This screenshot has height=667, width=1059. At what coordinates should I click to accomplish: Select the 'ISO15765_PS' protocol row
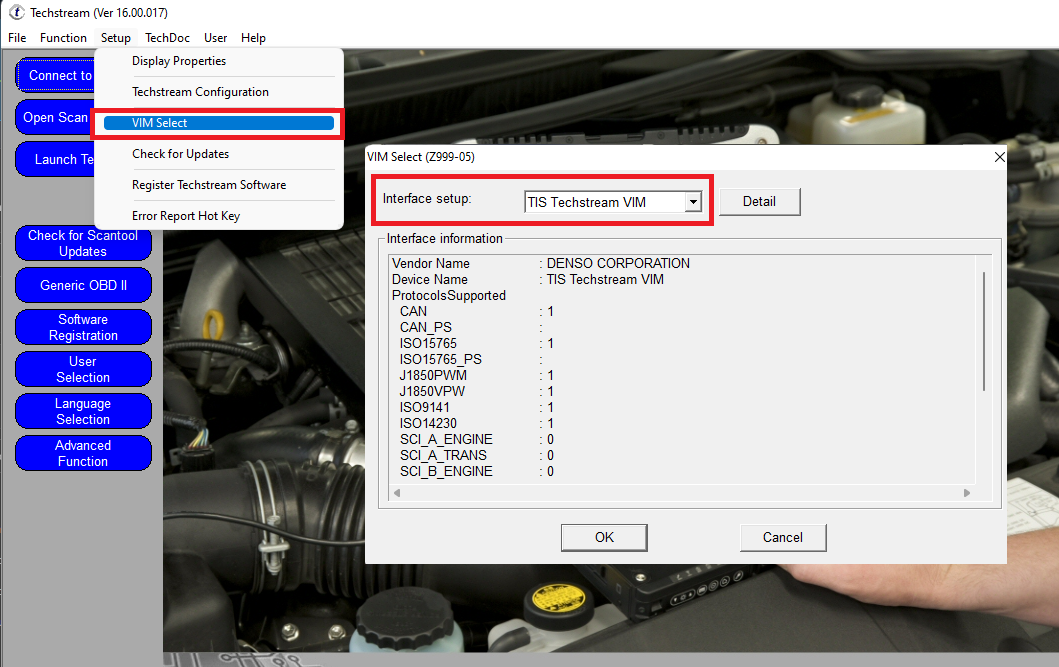pyautogui.click(x=440, y=359)
